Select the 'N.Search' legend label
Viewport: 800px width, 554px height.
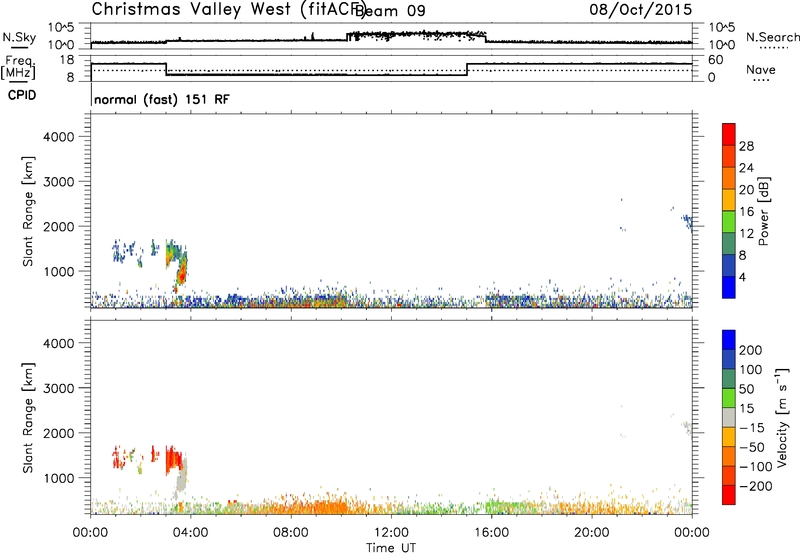pos(772,37)
